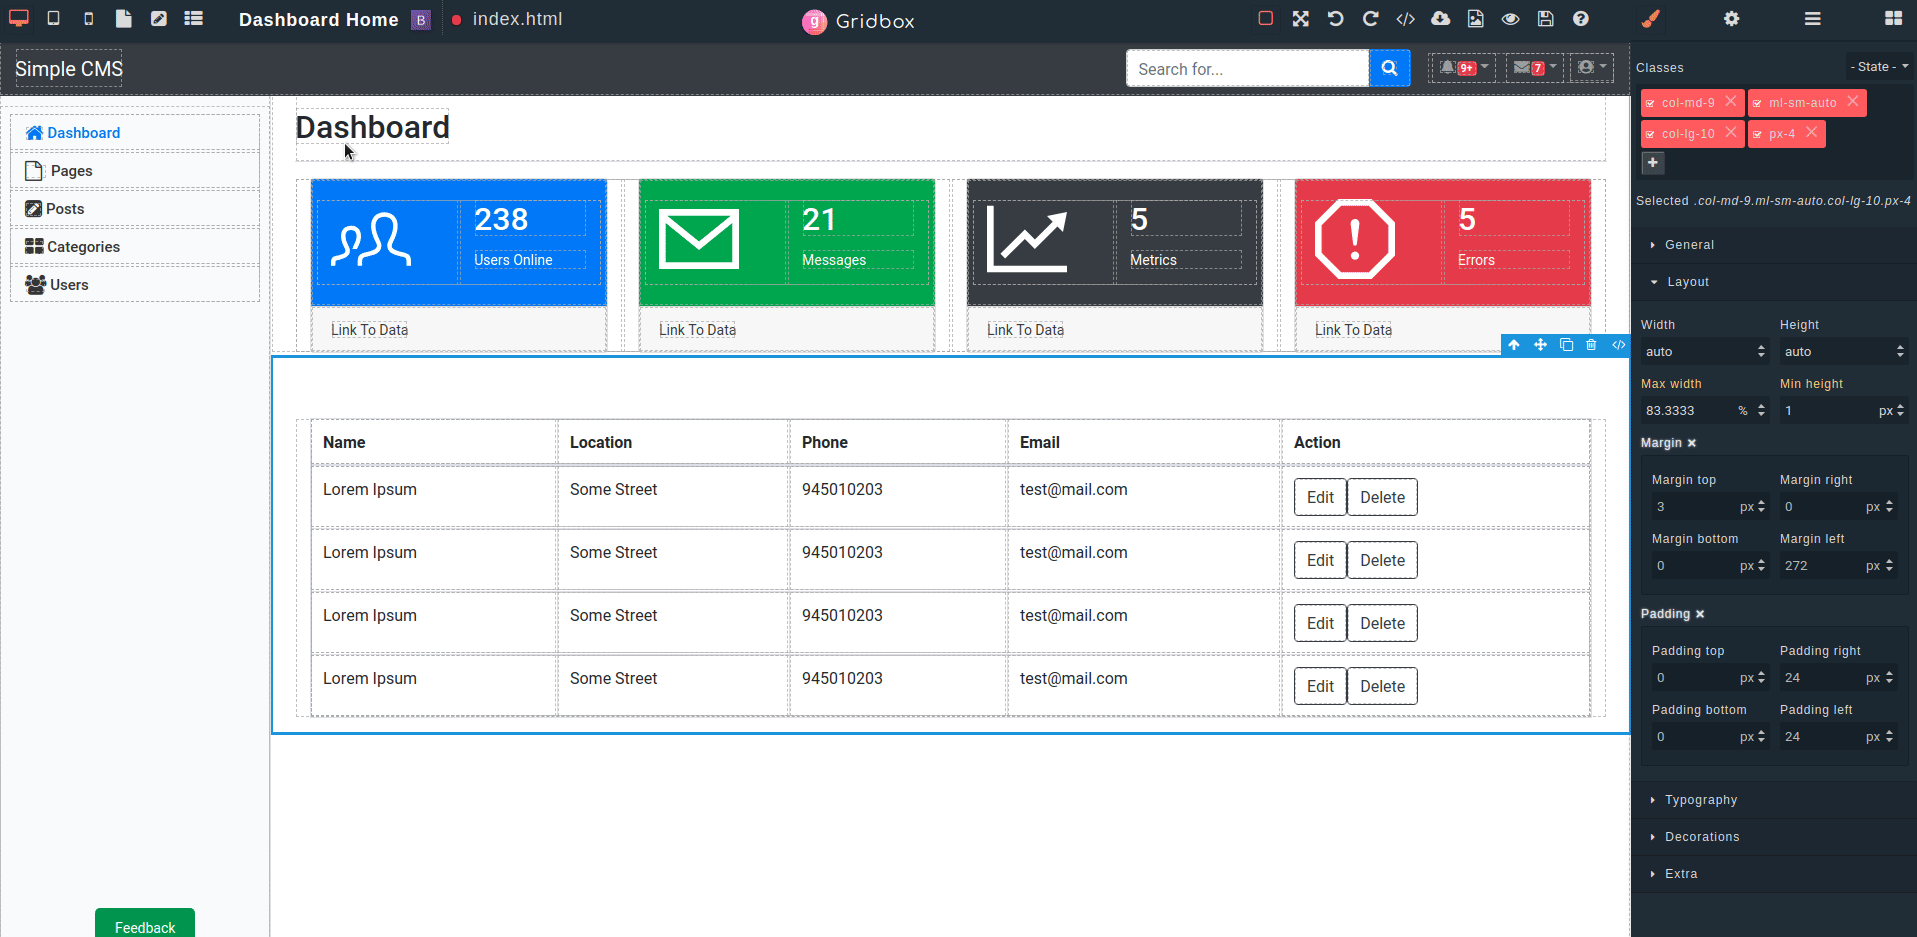Open the code editor view
Image resolution: width=1917 pixels, height=937 pixels.
point(1406,18)
